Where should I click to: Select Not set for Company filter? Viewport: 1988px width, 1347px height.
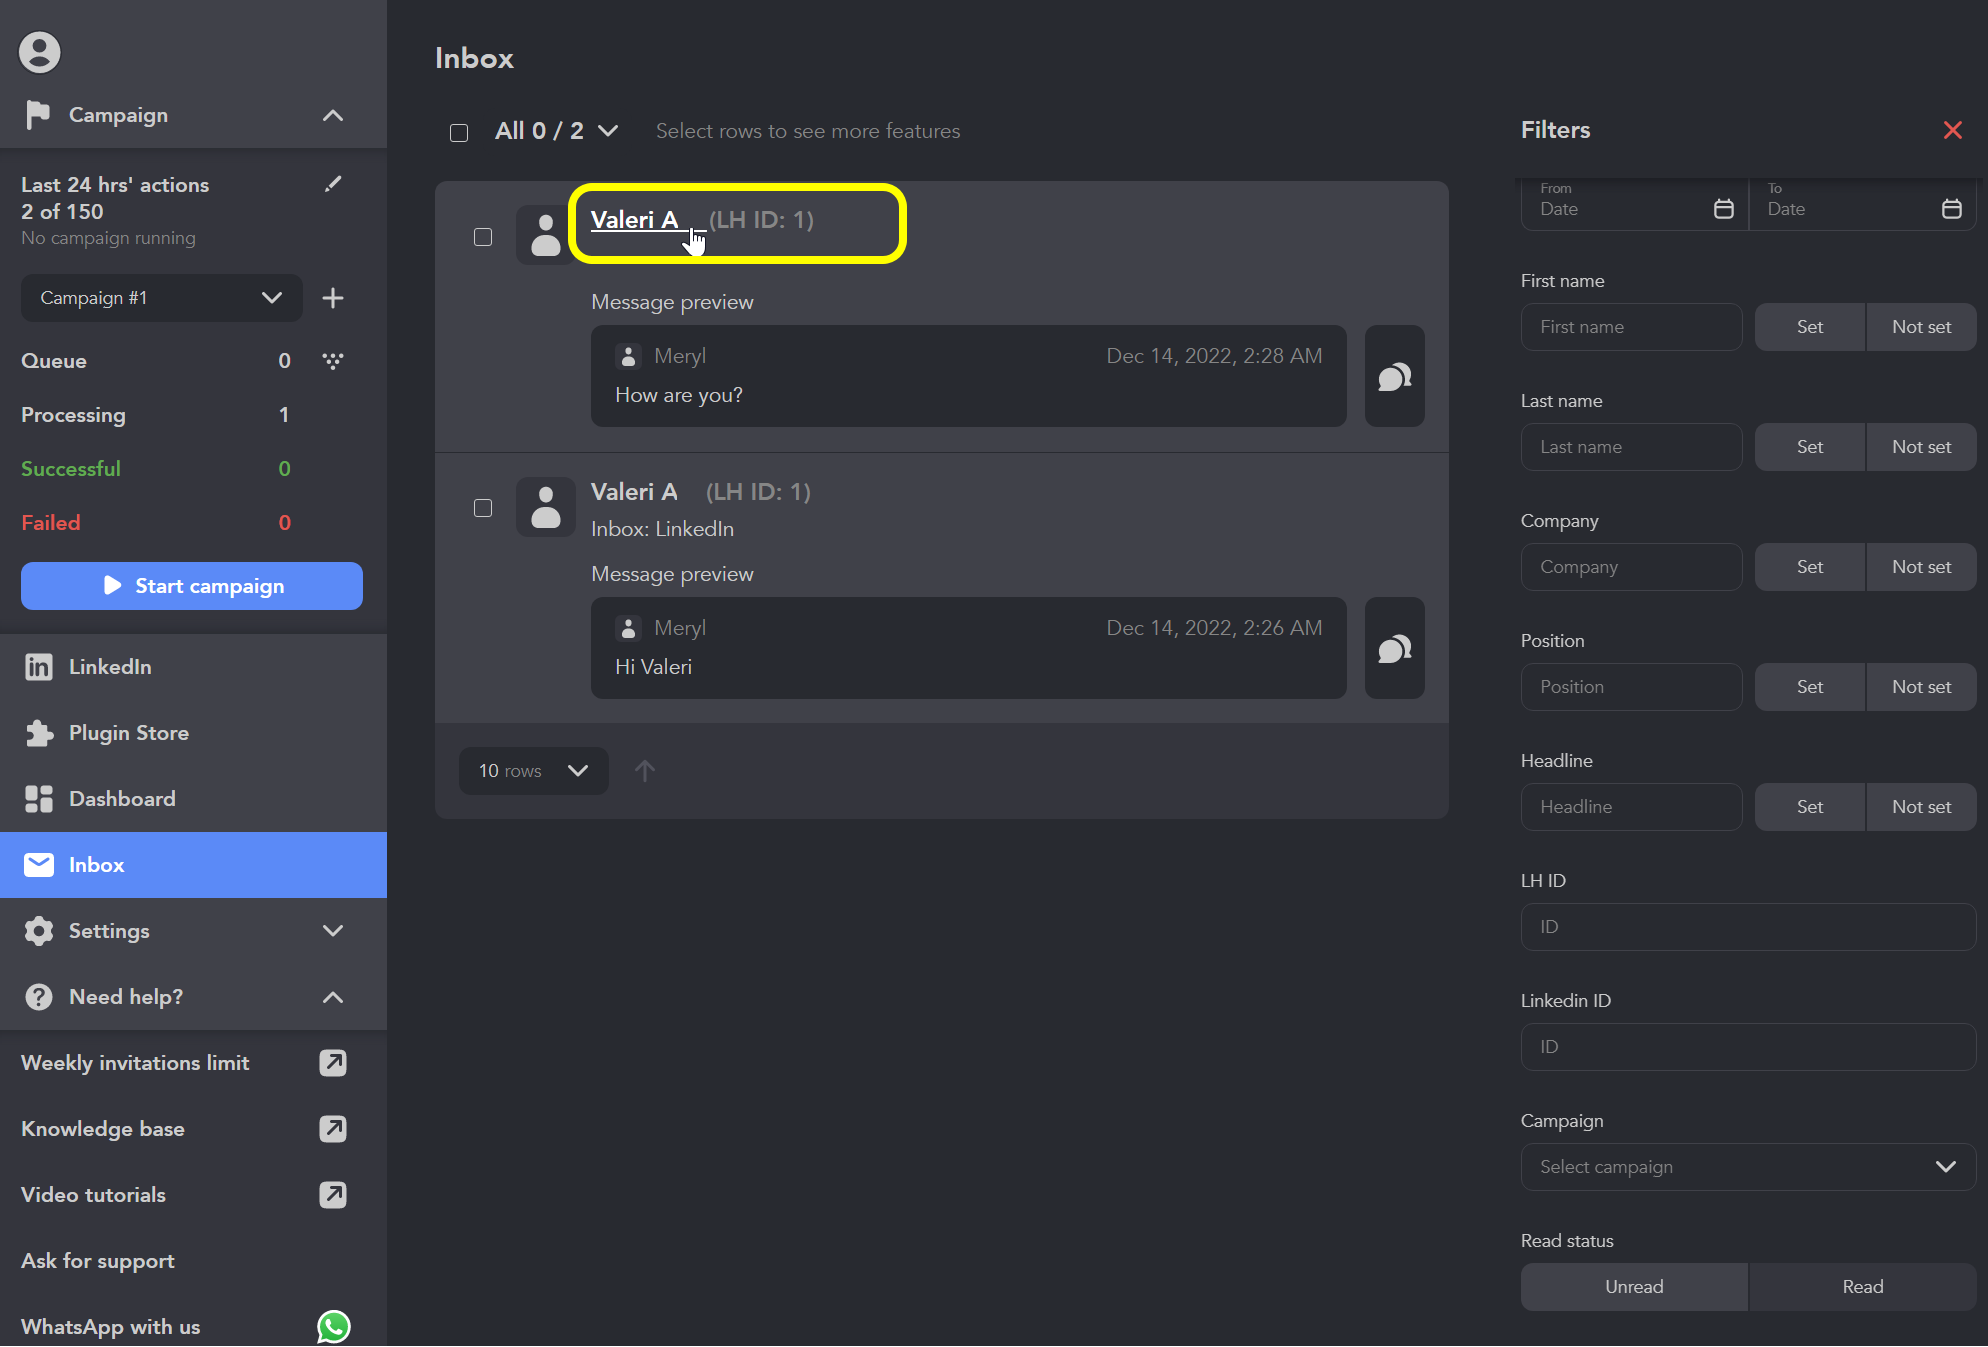[1921, 567]
